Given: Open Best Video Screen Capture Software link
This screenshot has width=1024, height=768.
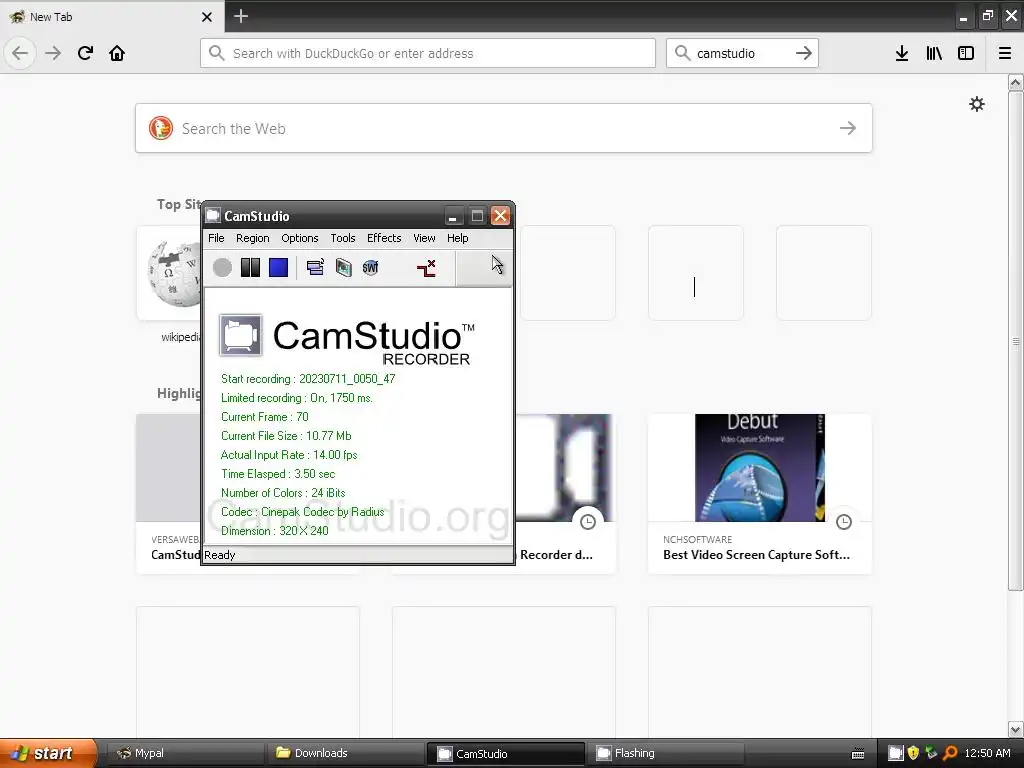Looking at the screenshot, I should click(756, 554).
